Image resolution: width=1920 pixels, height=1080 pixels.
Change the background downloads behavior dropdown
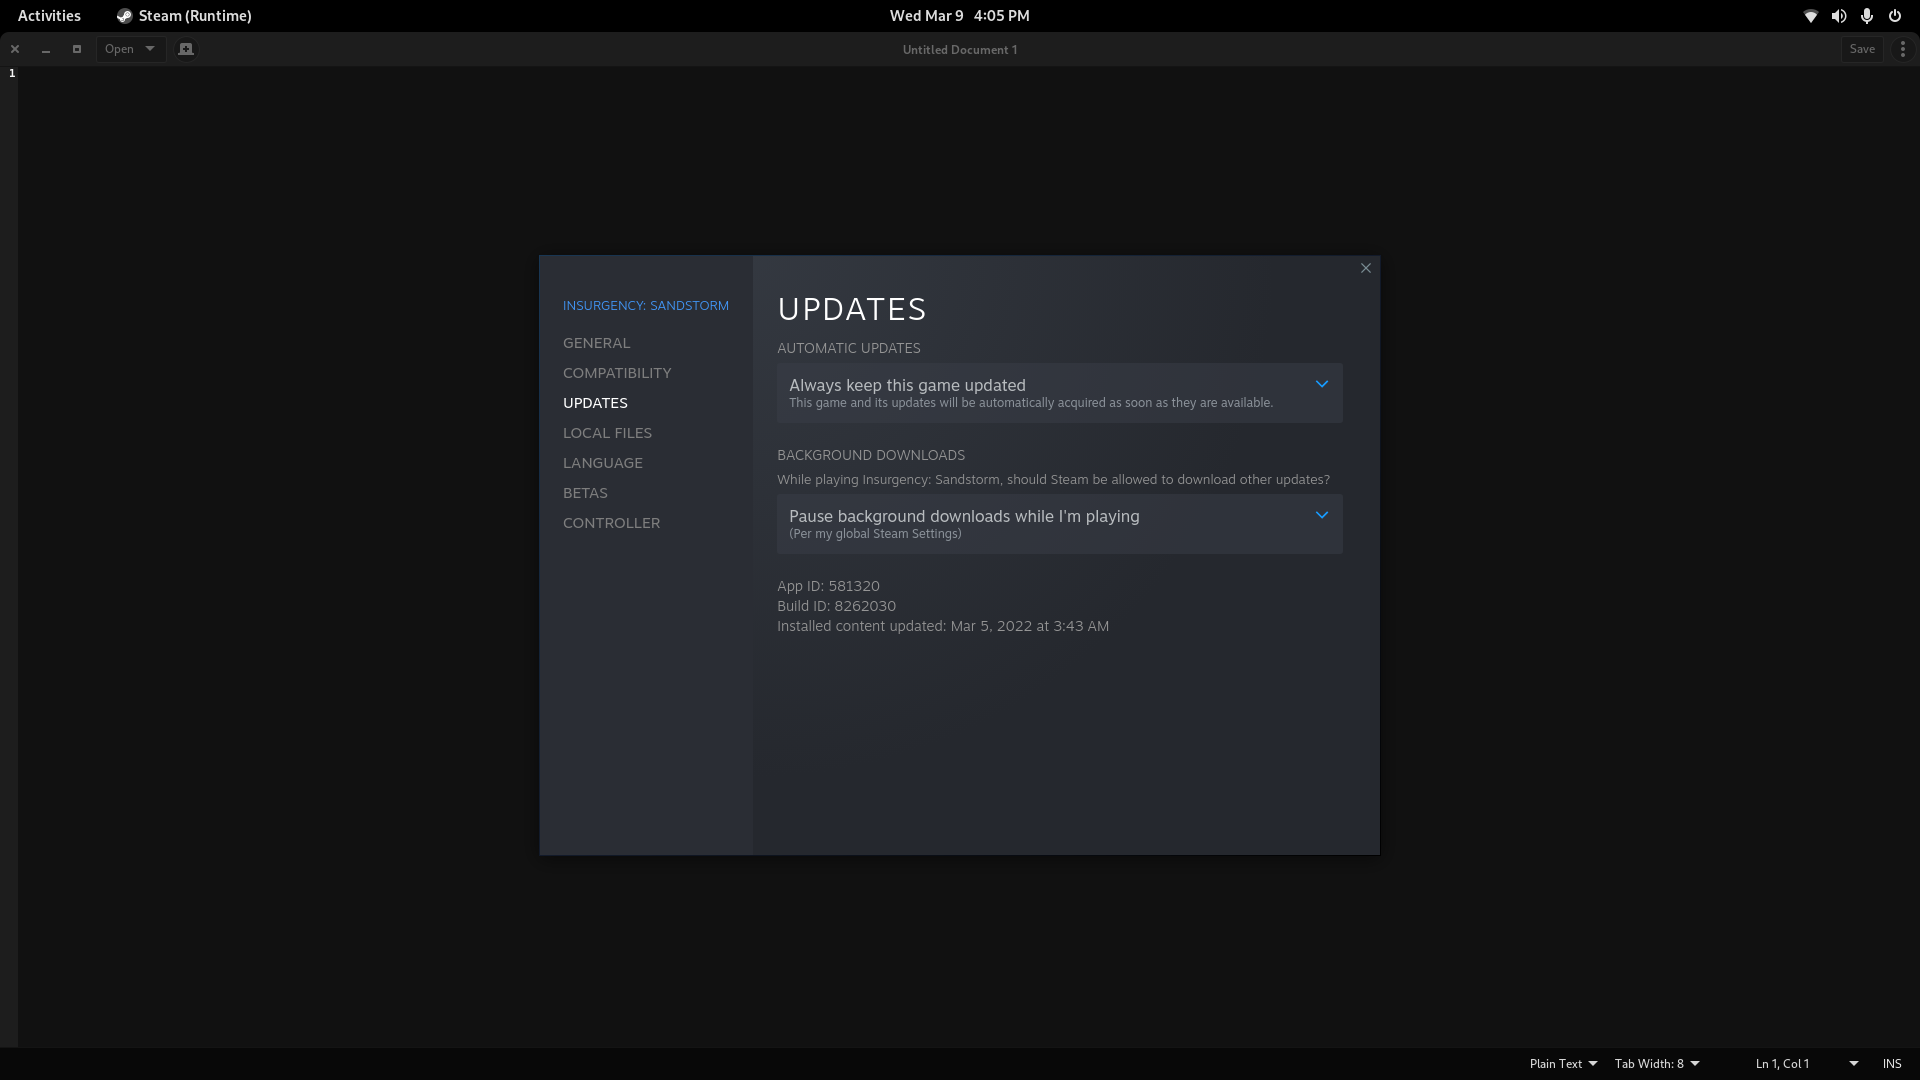(x=1059, y=523)
